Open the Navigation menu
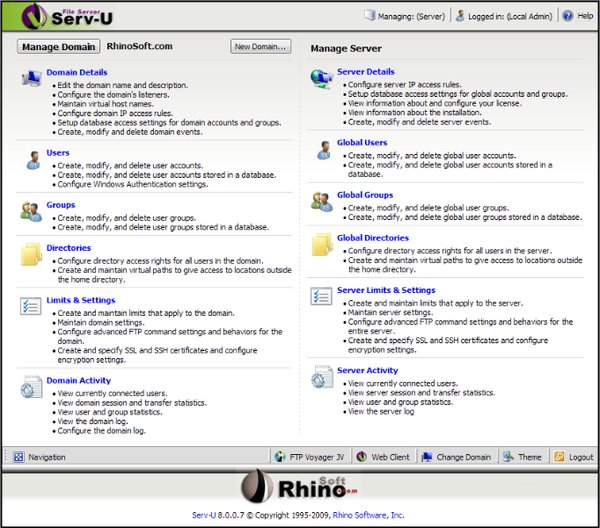 pos(47,457)
